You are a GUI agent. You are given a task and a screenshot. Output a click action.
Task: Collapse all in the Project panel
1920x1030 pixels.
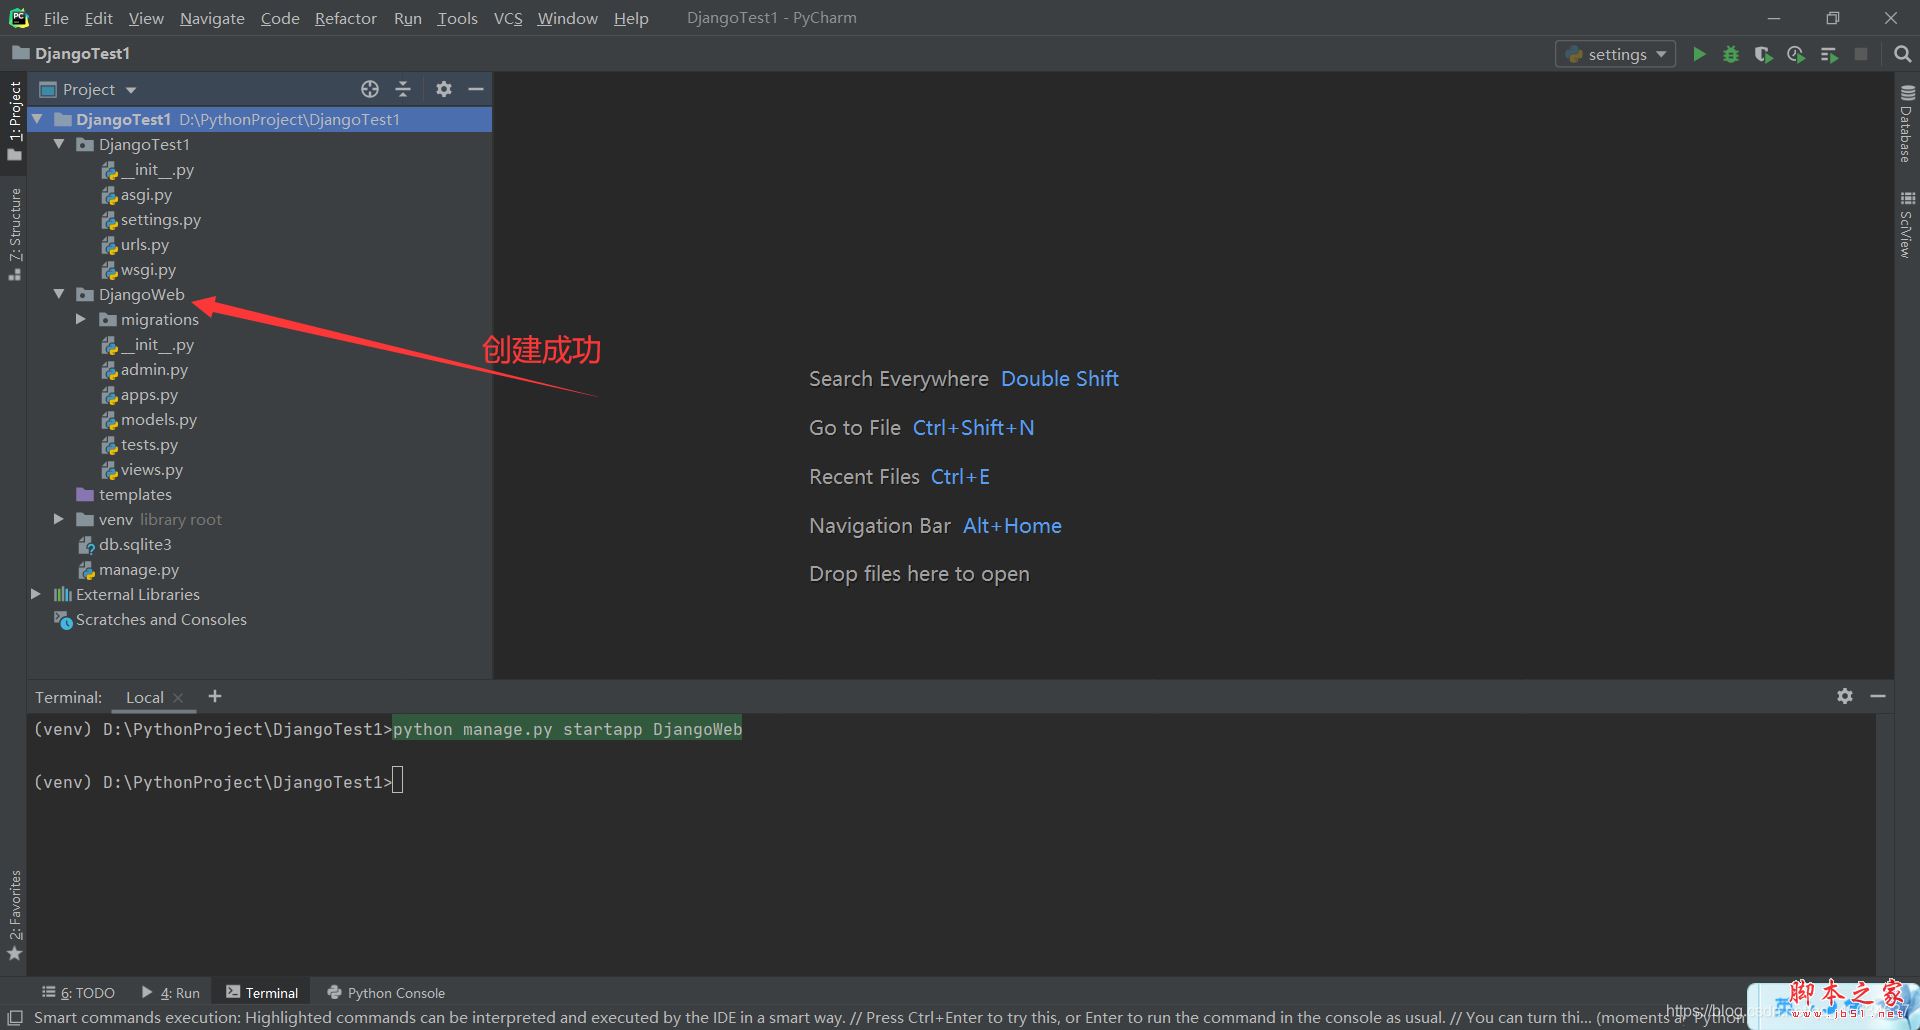pos(403,89)
